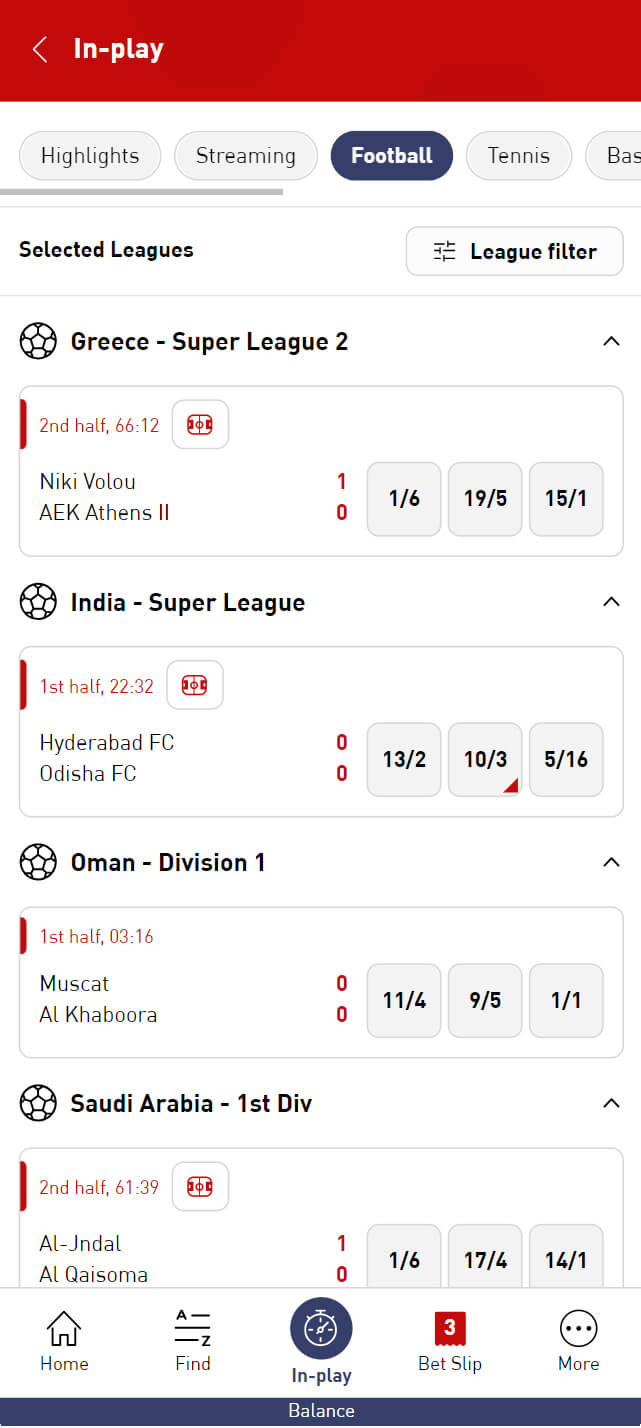The height and width of the screenshot is (1428, 641).
Task: Switch to the Tennis tab
Action: 519,156
